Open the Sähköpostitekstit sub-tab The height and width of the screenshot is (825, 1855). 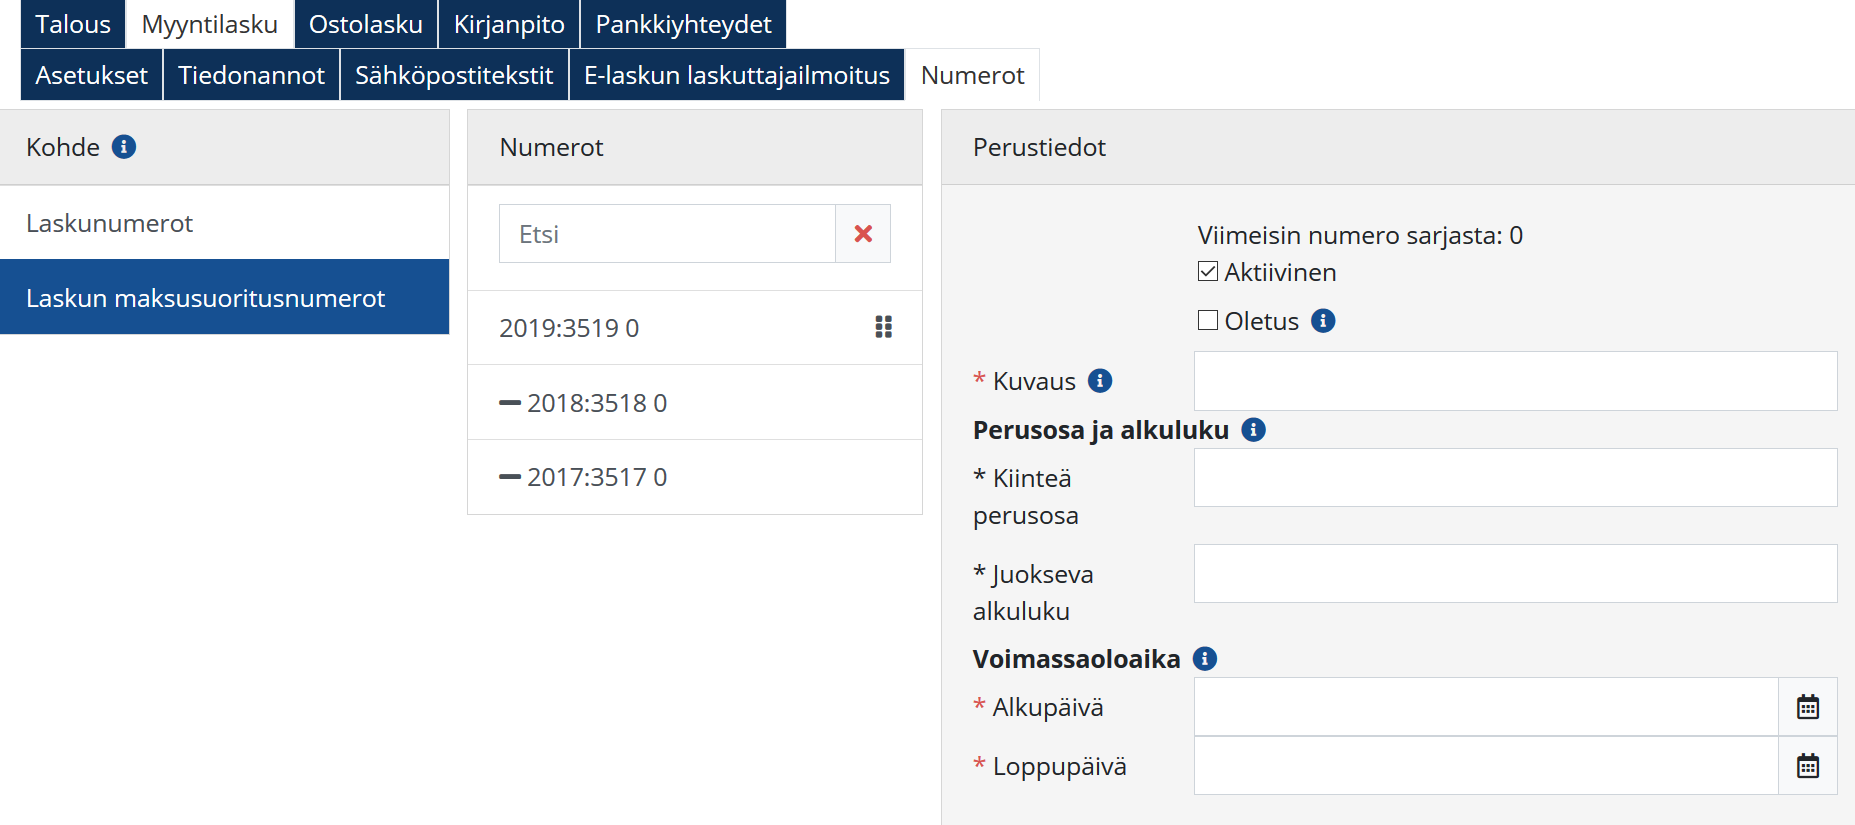pyautogui.click(x=454, y=75)
